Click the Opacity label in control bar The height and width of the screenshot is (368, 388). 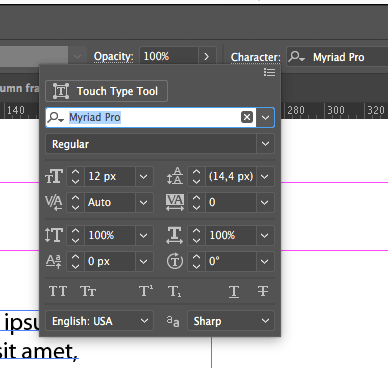pyautogui.click(x=113, y=56)
